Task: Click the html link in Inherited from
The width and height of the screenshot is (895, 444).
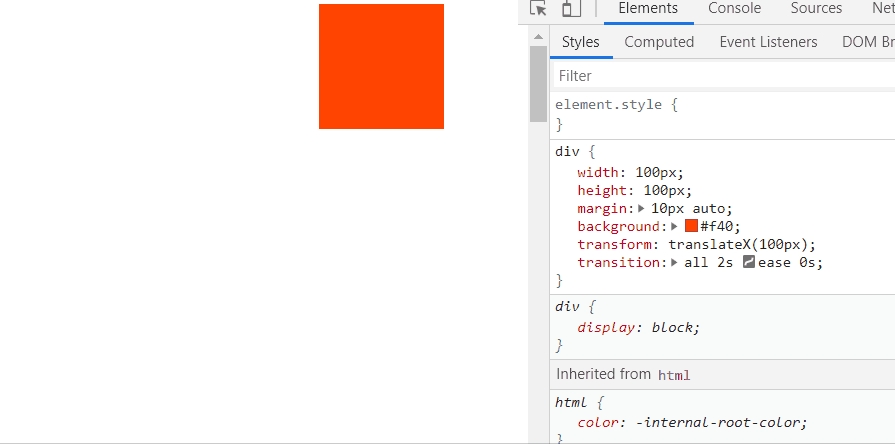Action: pos(674,375)
